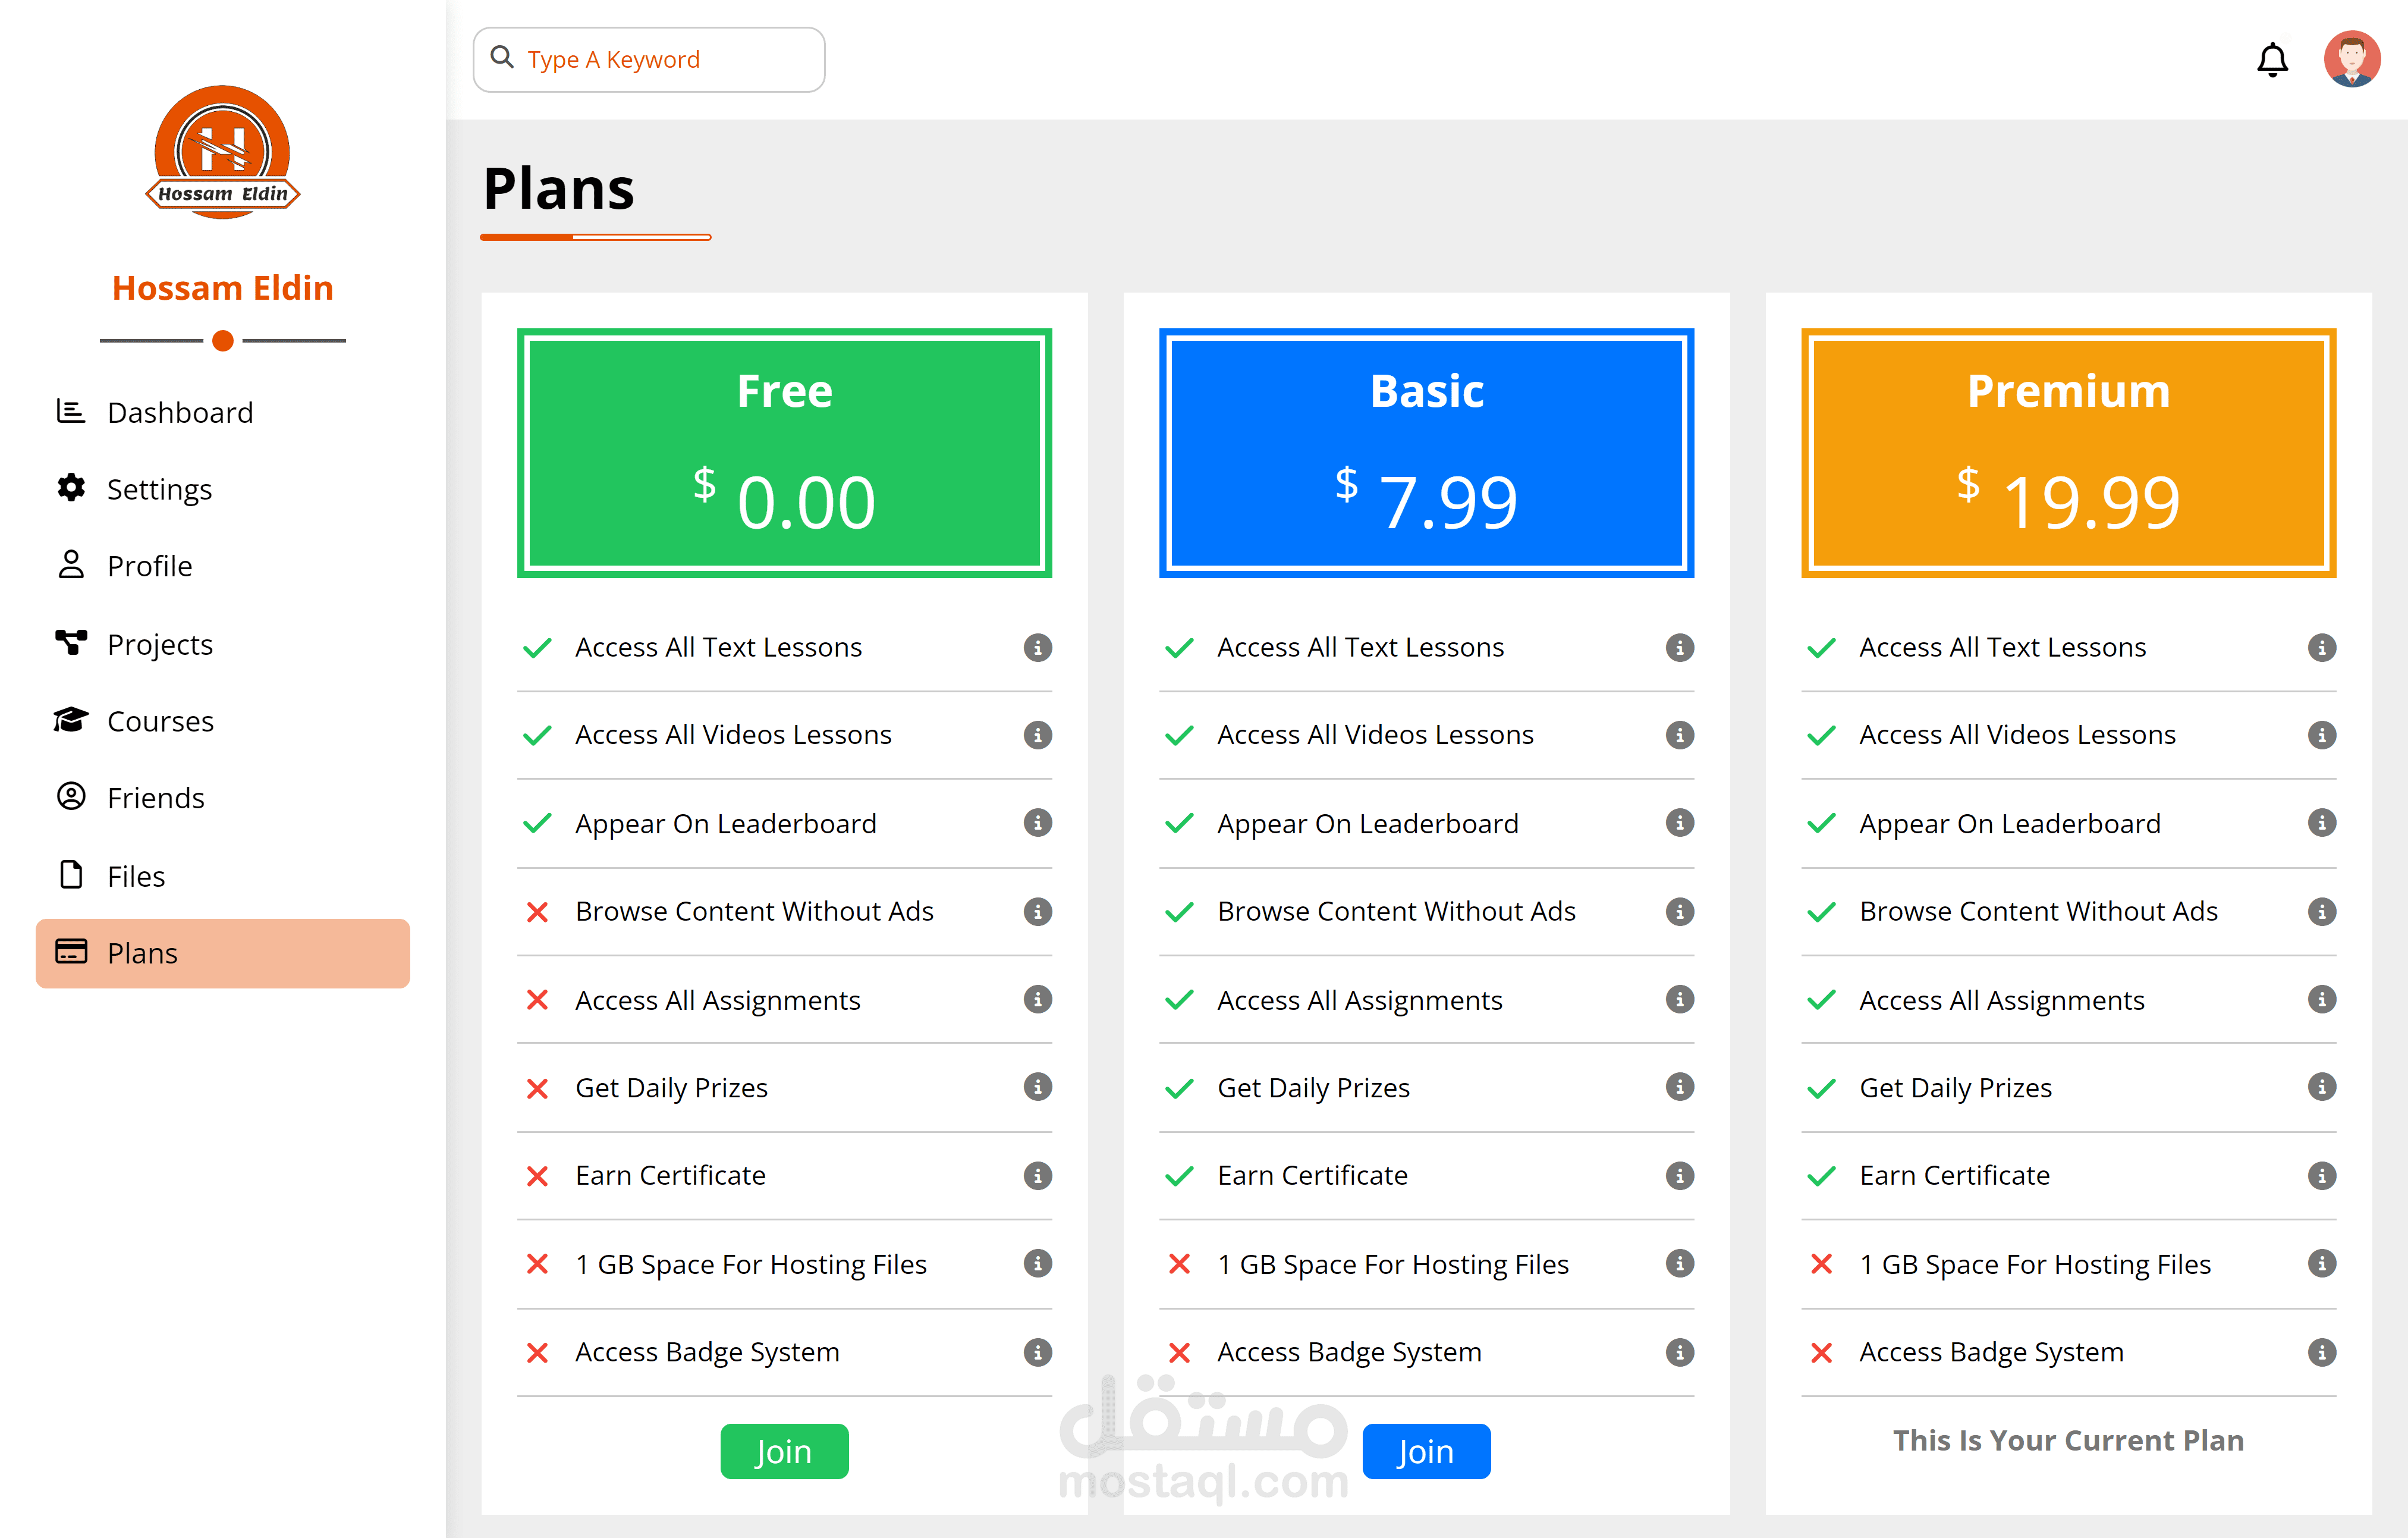Viewport: 2408px width, 1538px height.
Task: Open Courses in the sidebar
Action: click(x=160, y=721)
